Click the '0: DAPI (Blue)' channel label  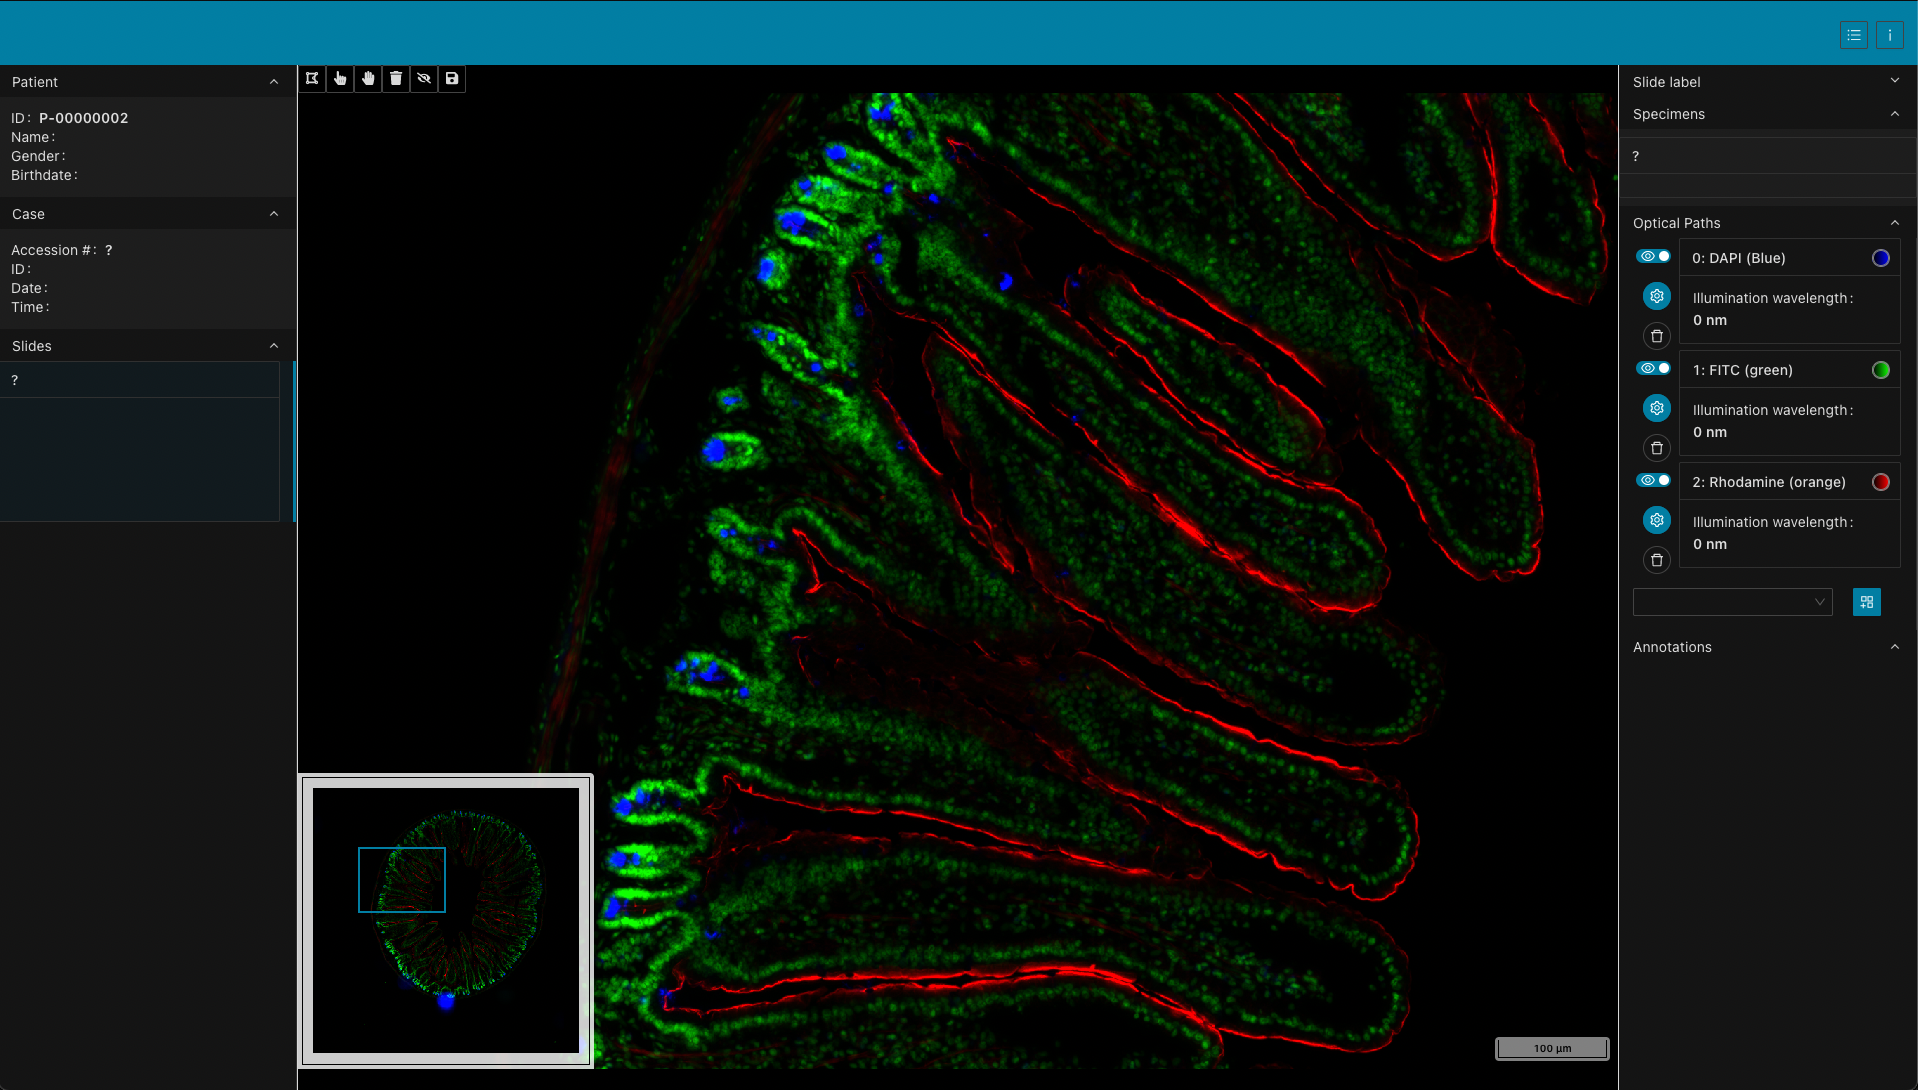(1738, 258)
